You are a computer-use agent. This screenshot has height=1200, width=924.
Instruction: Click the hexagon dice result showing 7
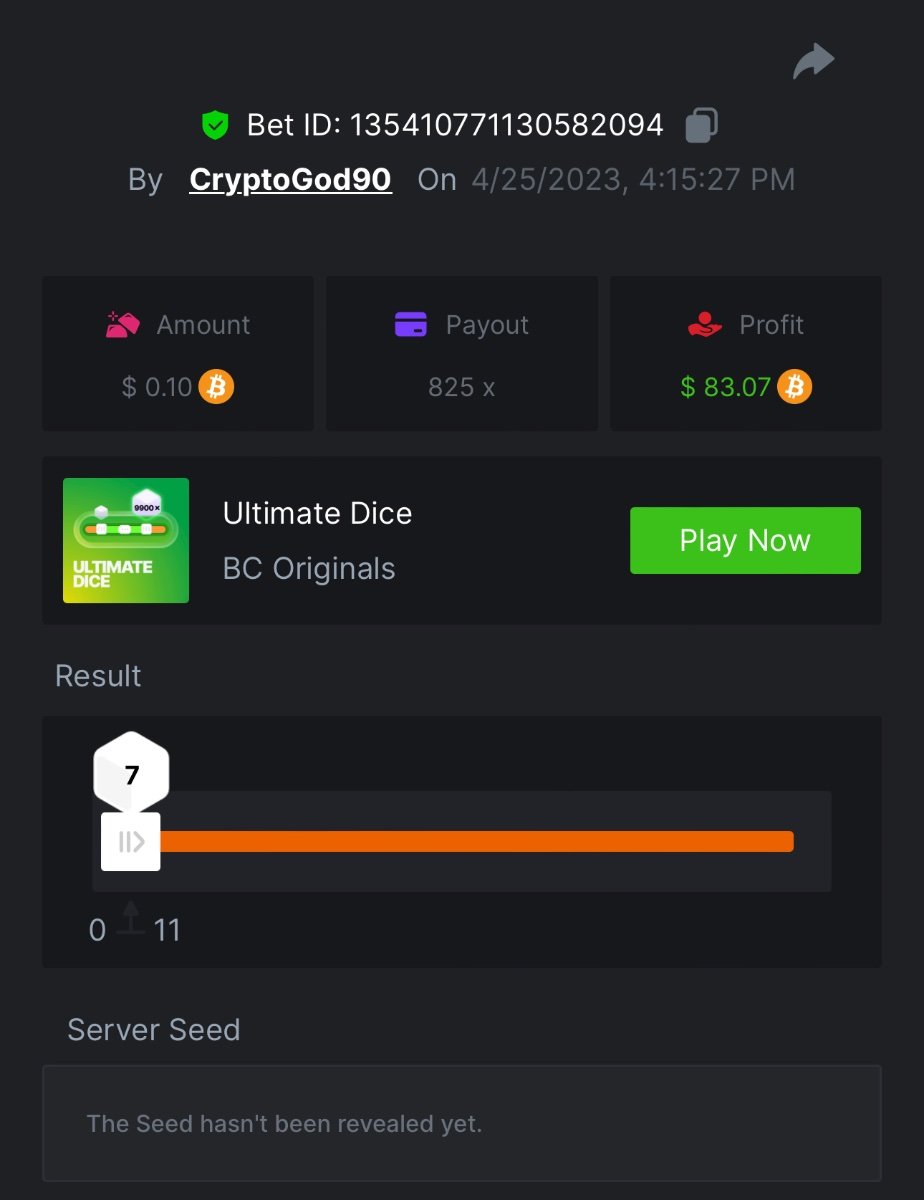click(131, 773)
